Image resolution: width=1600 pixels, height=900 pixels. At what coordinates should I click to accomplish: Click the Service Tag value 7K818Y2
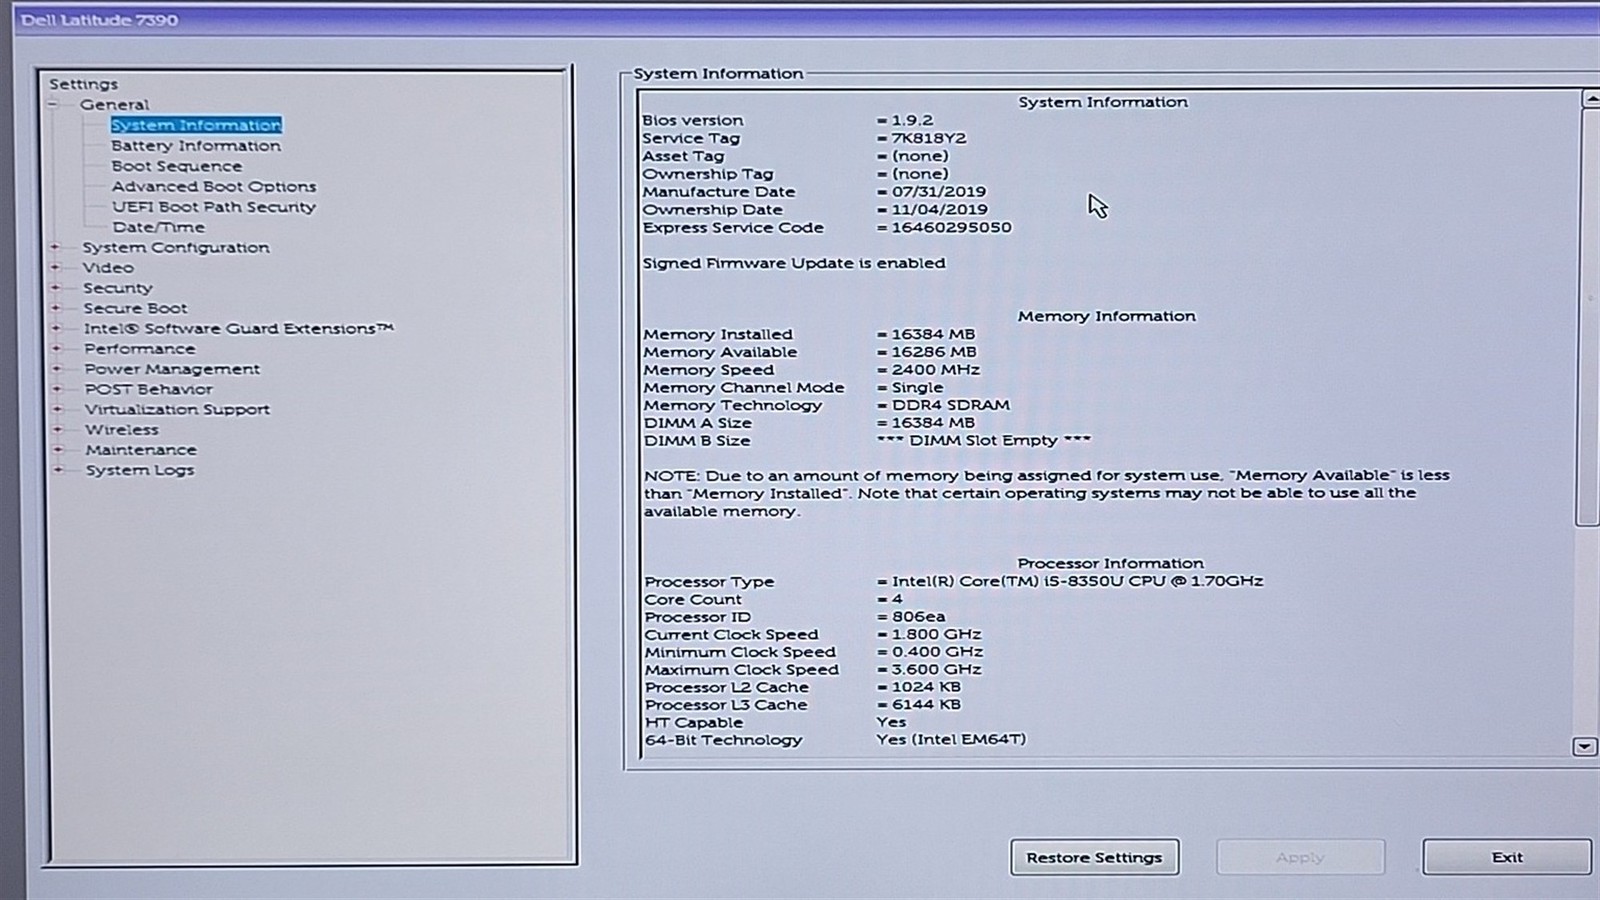click(x=929, y=138)
